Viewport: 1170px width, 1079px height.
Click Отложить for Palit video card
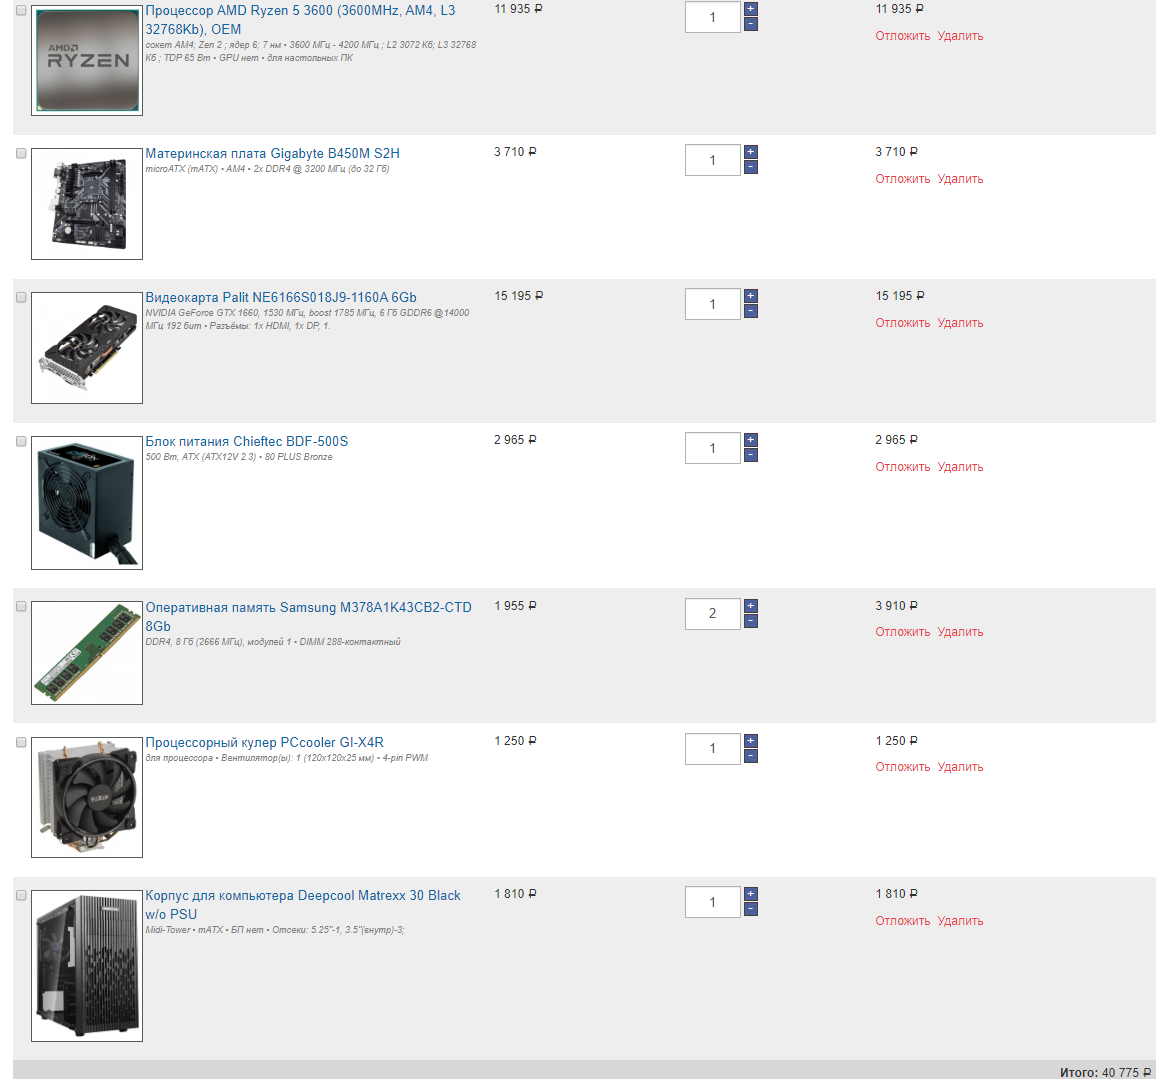click(902, 323)
